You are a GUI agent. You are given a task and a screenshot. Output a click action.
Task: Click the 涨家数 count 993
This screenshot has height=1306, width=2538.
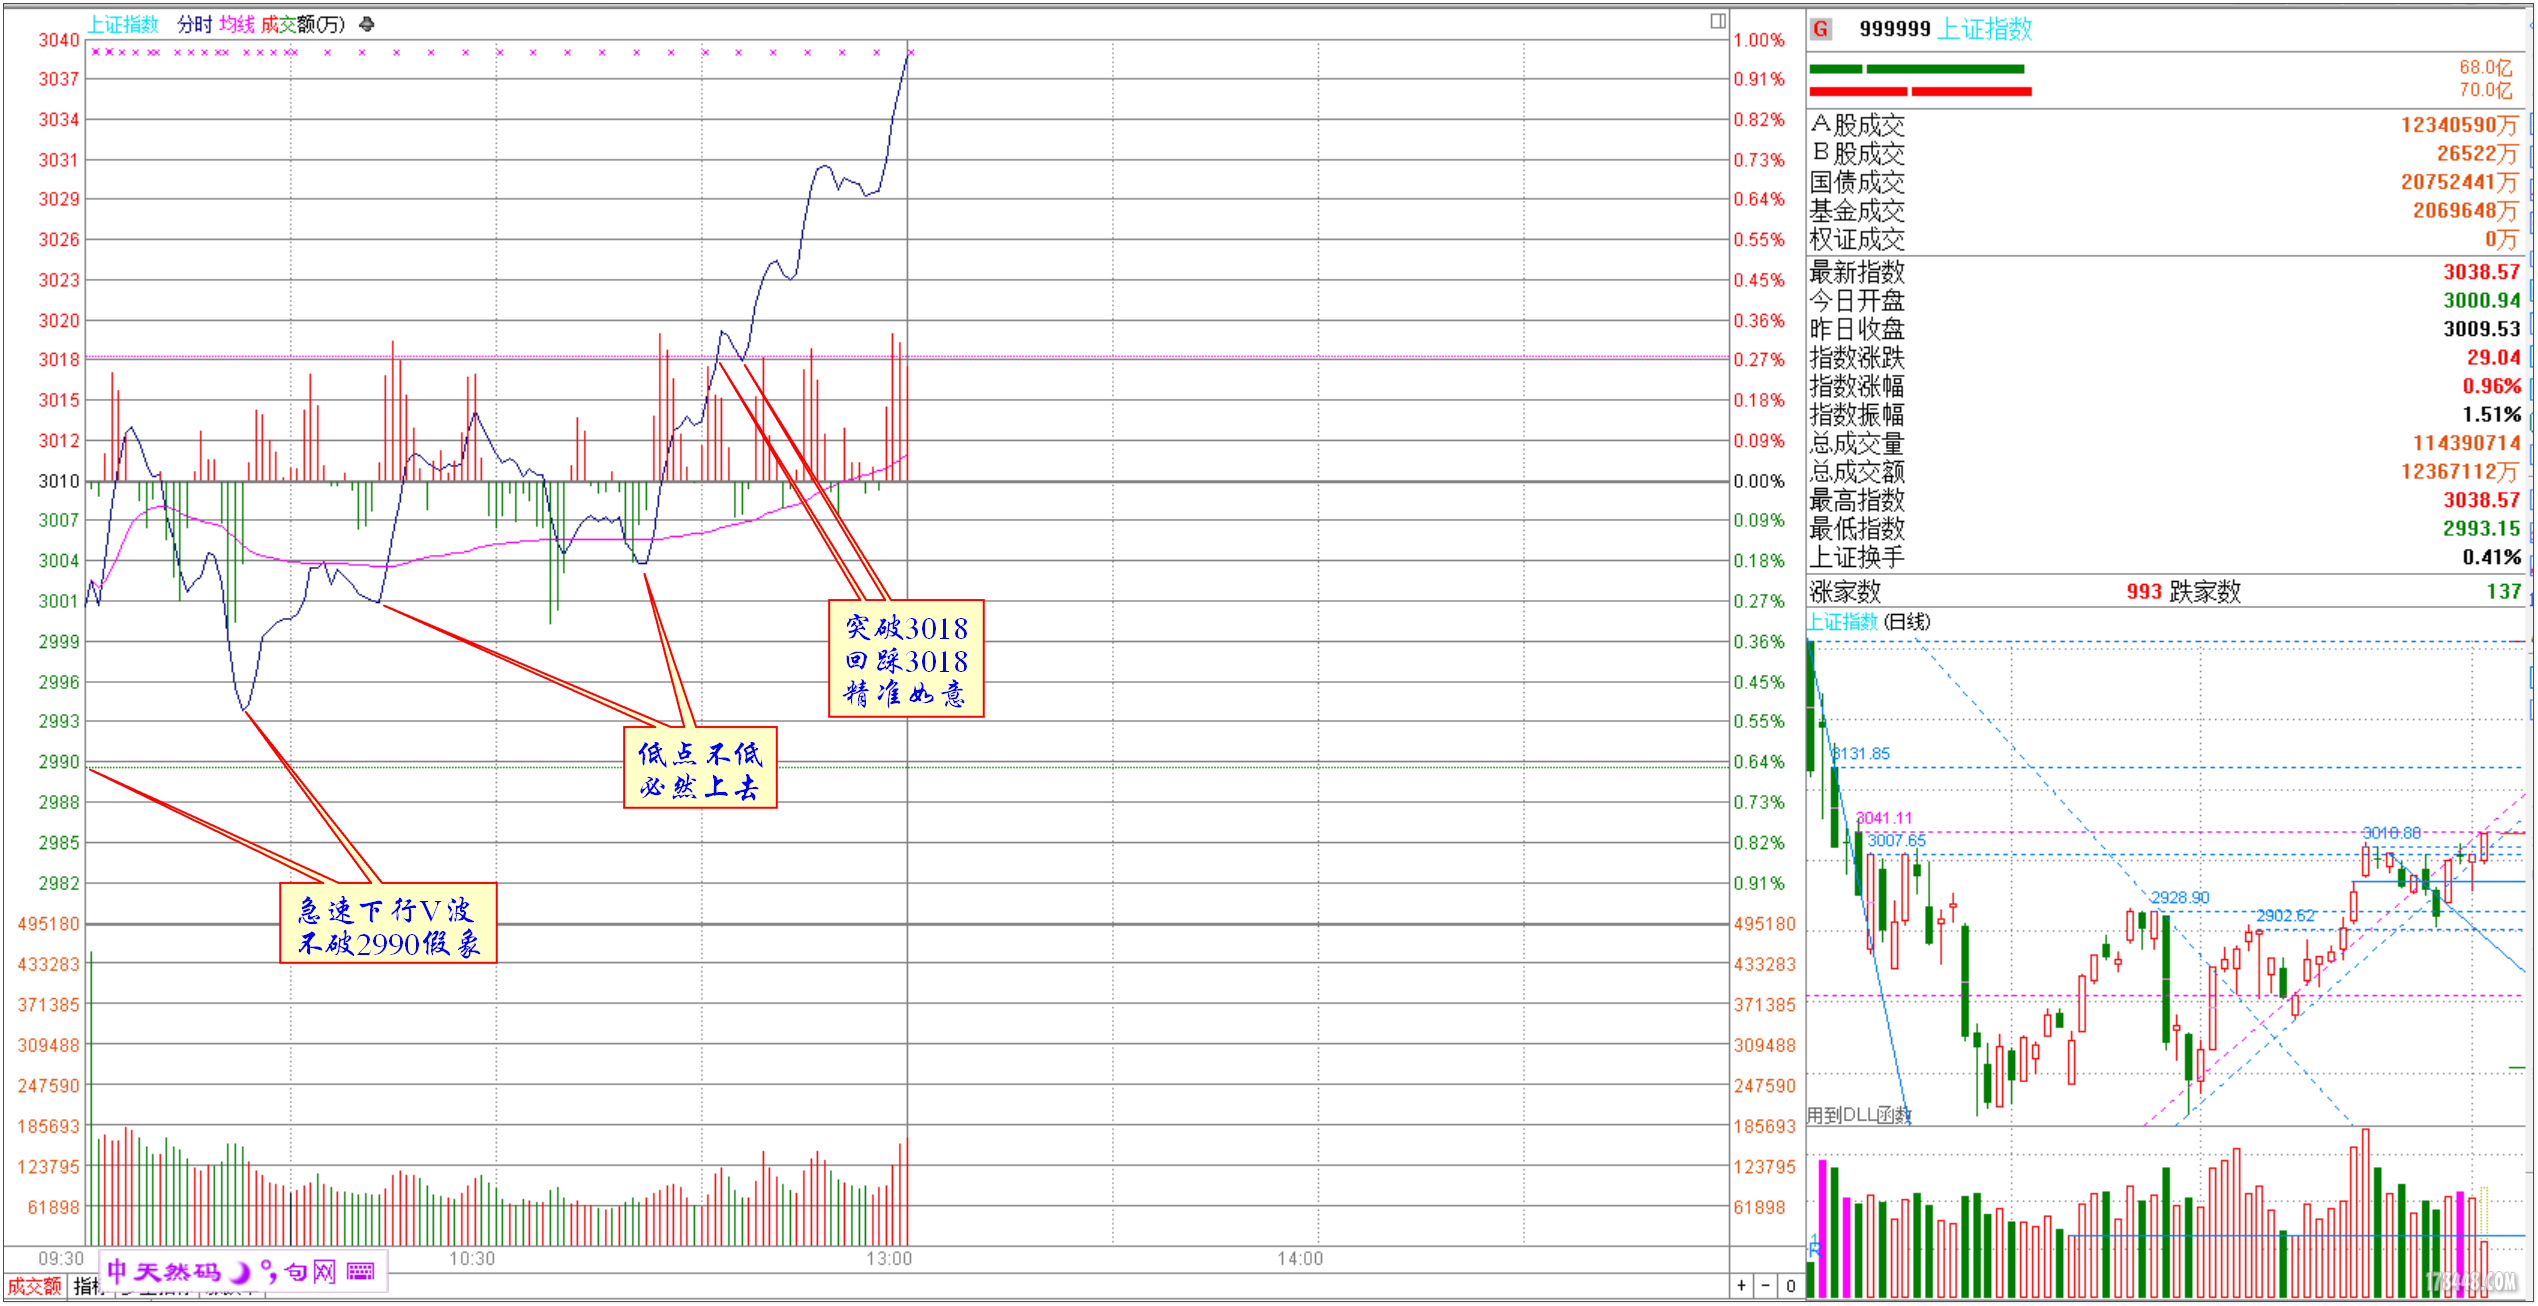(2144, 591)
